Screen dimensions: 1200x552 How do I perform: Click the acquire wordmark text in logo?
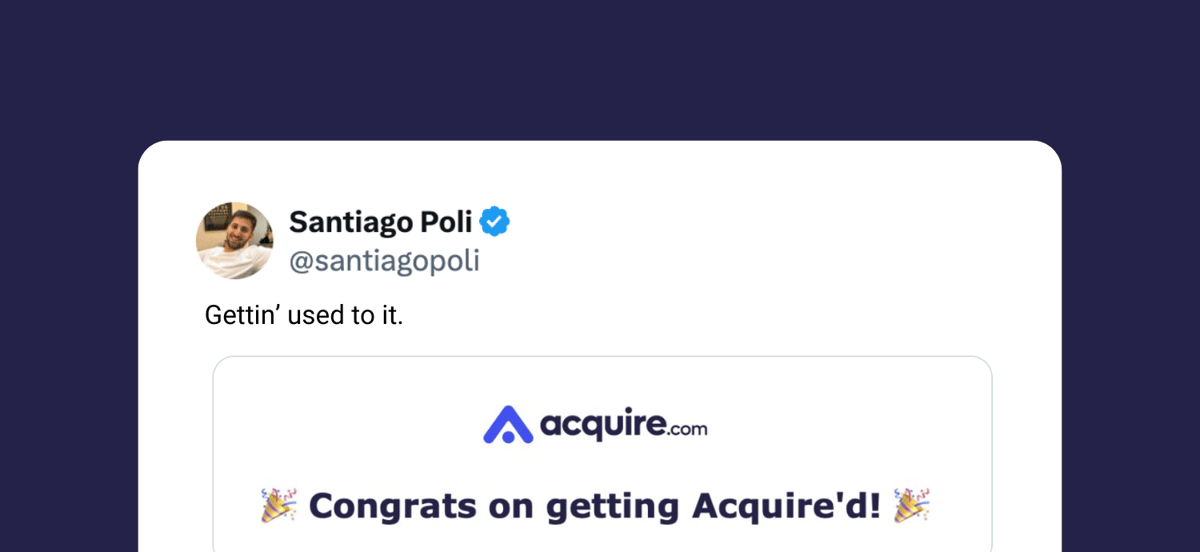tap(604, 425)
